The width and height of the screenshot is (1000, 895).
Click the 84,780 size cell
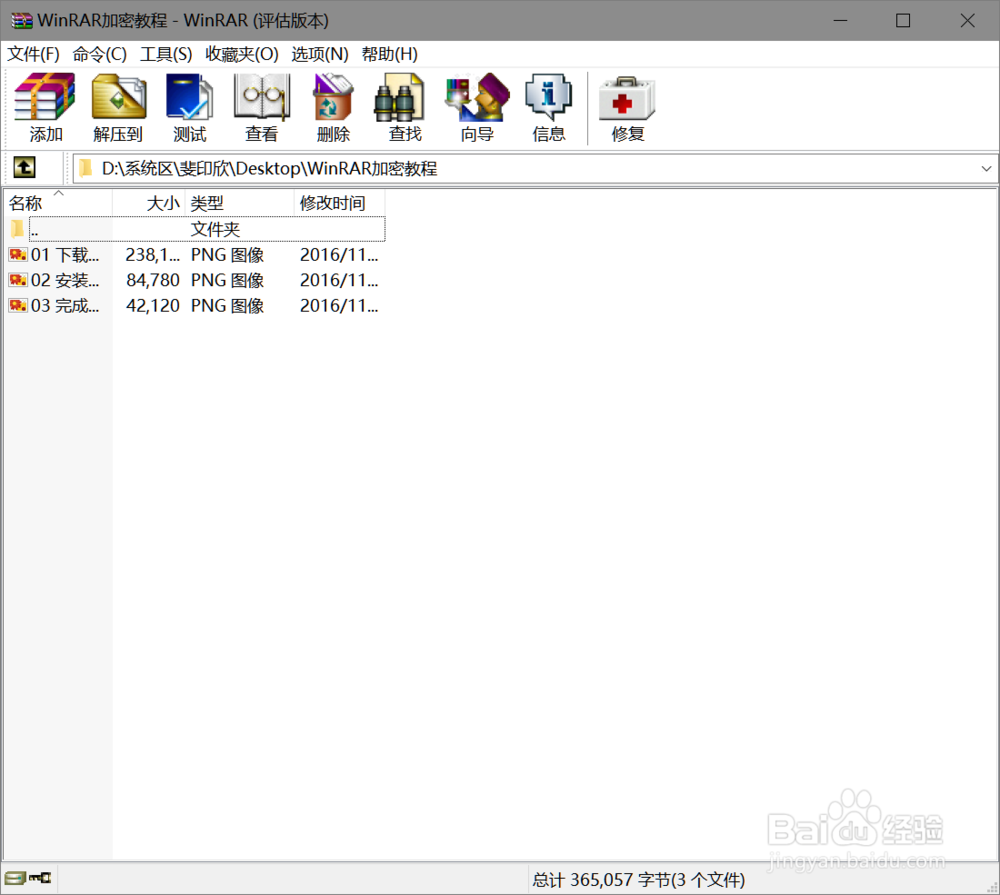(x=152, y=280)
